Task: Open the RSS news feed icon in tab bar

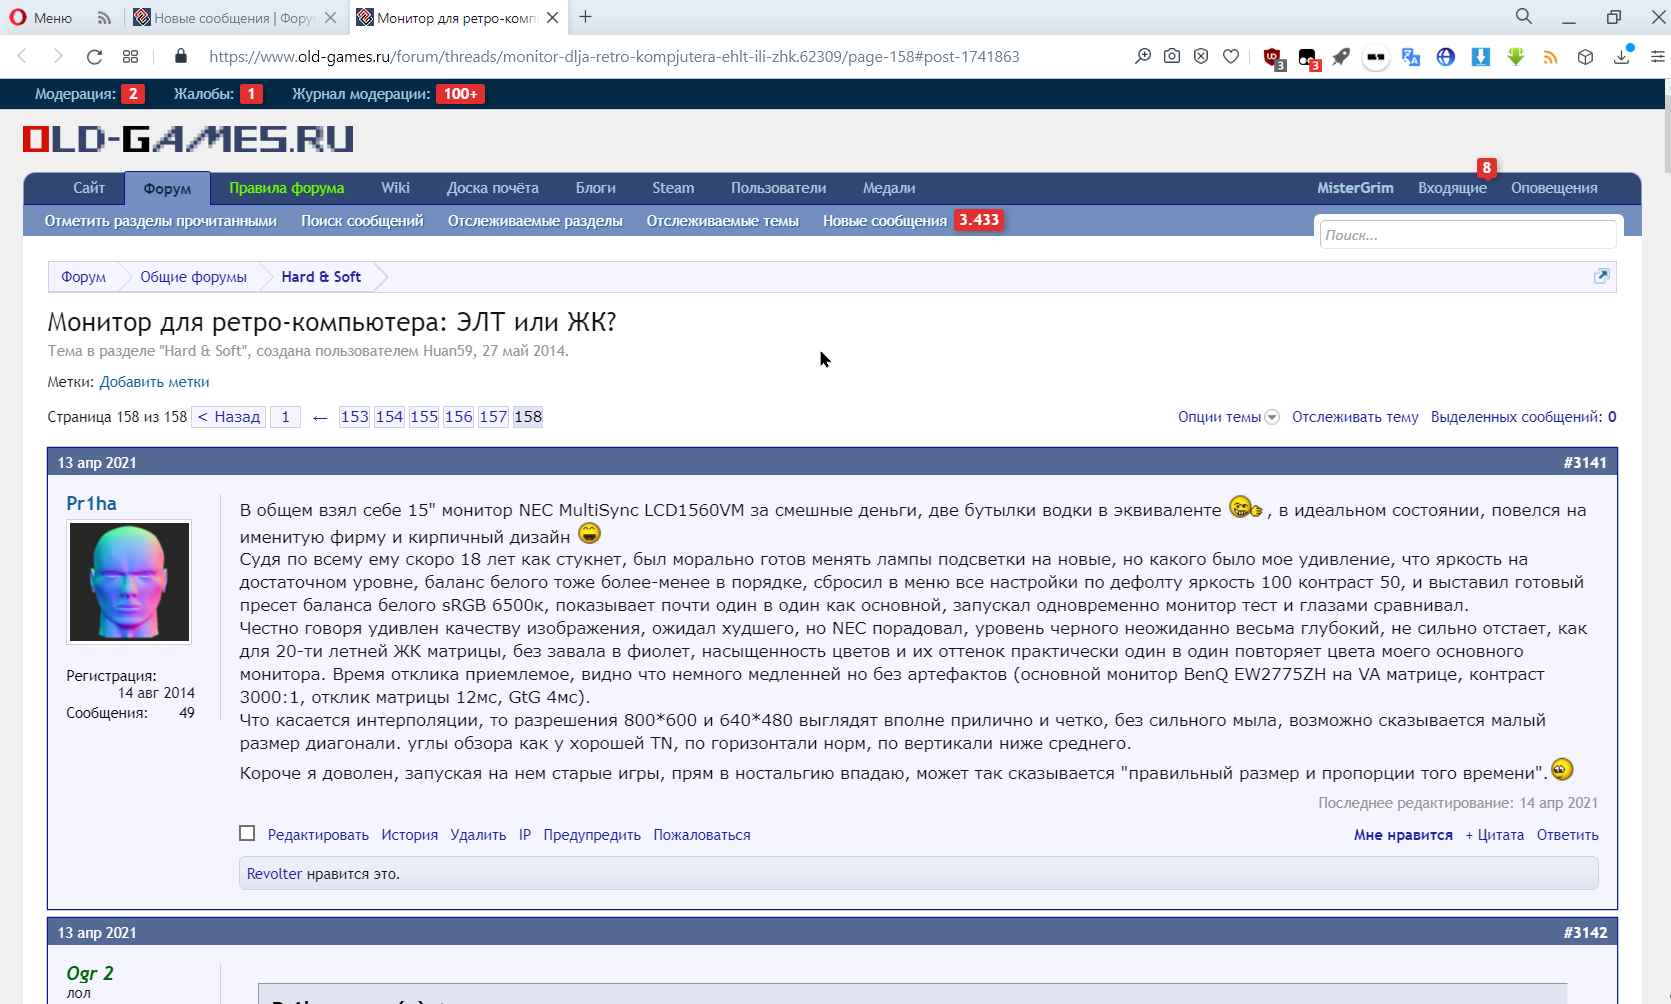Action: coord(104,17)
